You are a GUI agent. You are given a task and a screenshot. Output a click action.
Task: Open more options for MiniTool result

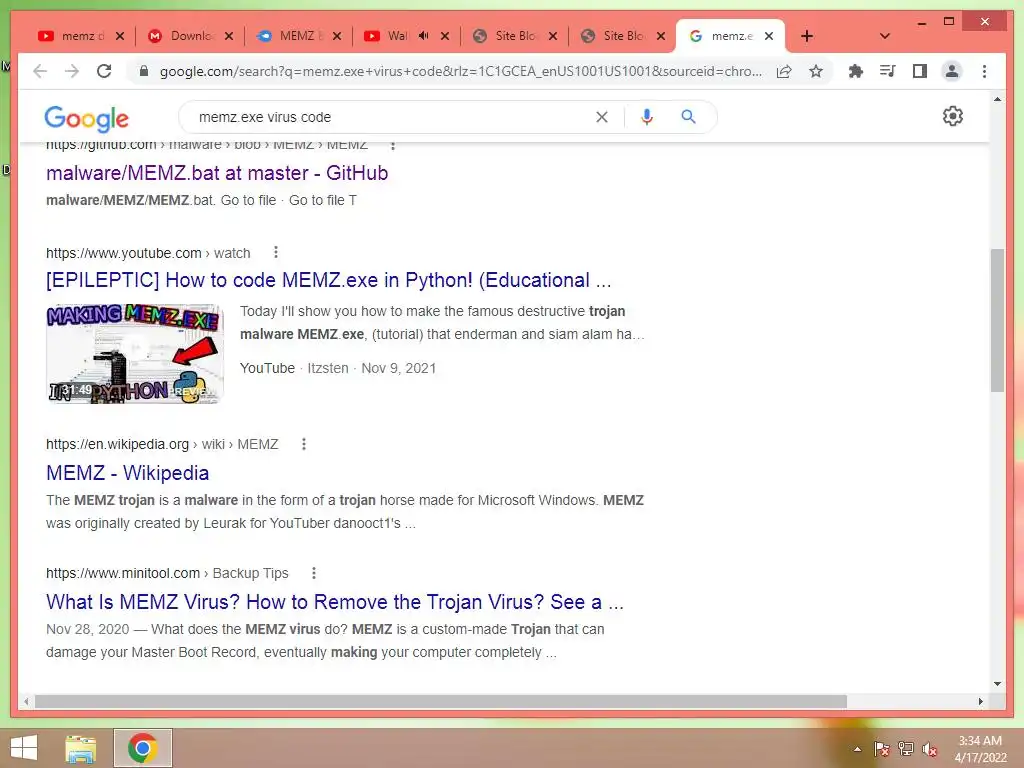click(x=313, y=573)
